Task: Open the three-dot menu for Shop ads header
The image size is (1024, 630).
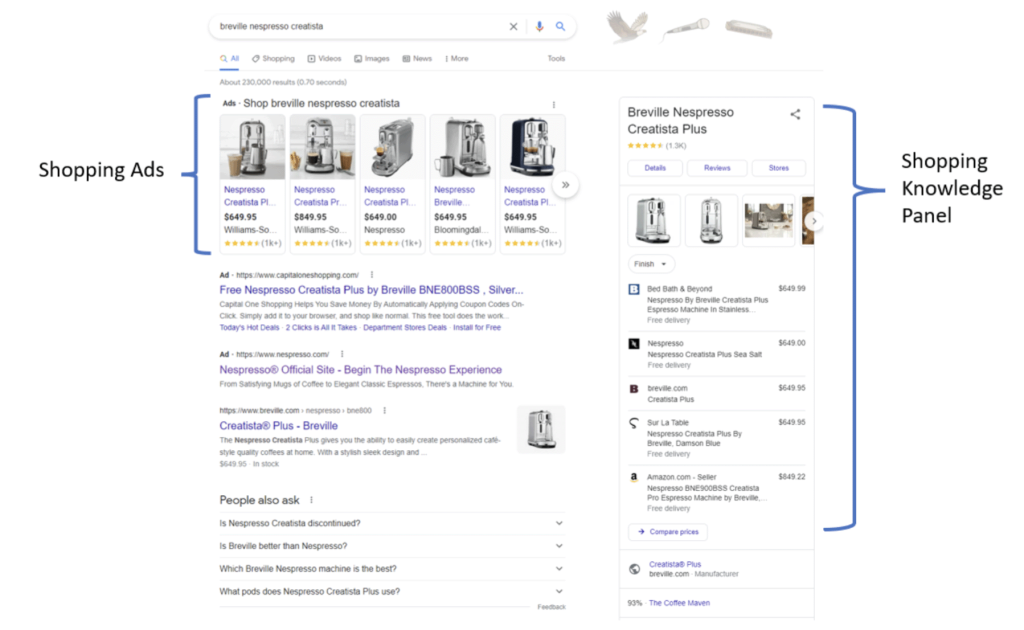Action: point(554,104)
